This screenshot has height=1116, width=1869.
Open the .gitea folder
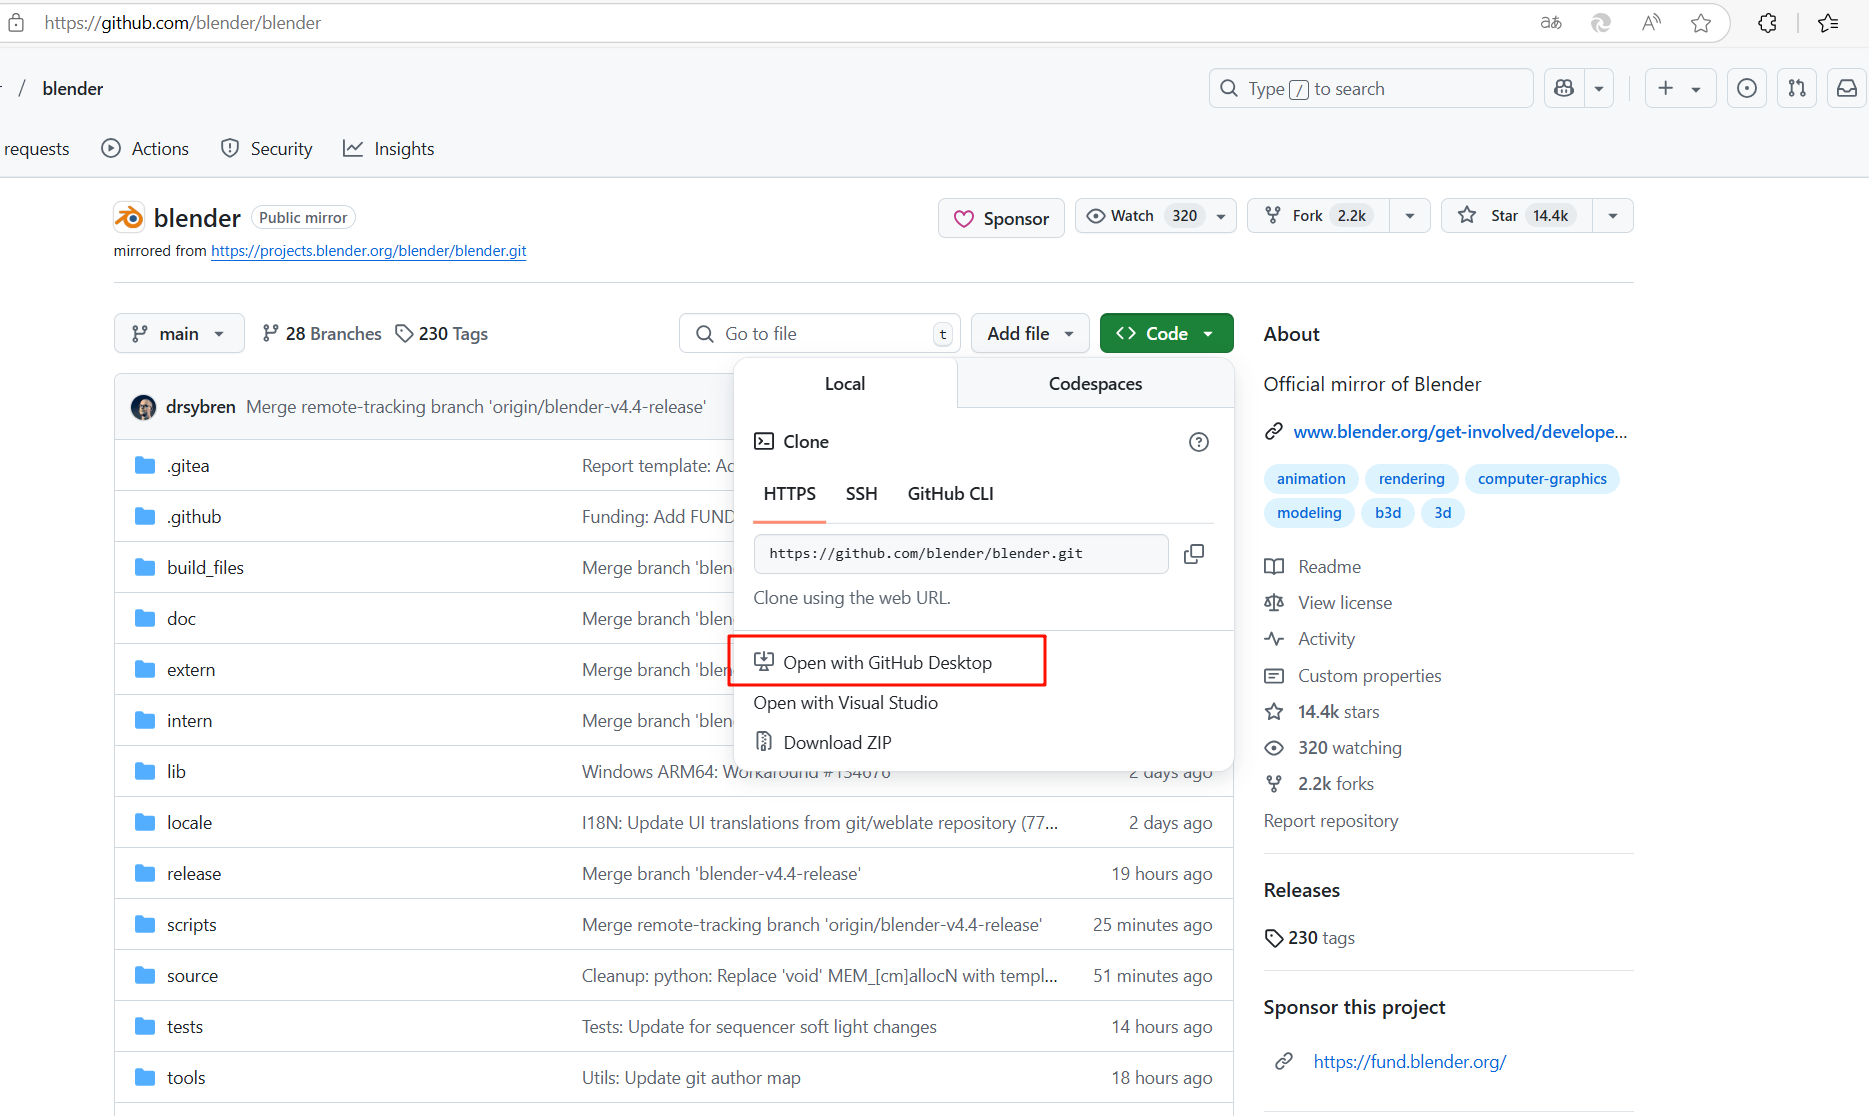[x=188, y=466]
